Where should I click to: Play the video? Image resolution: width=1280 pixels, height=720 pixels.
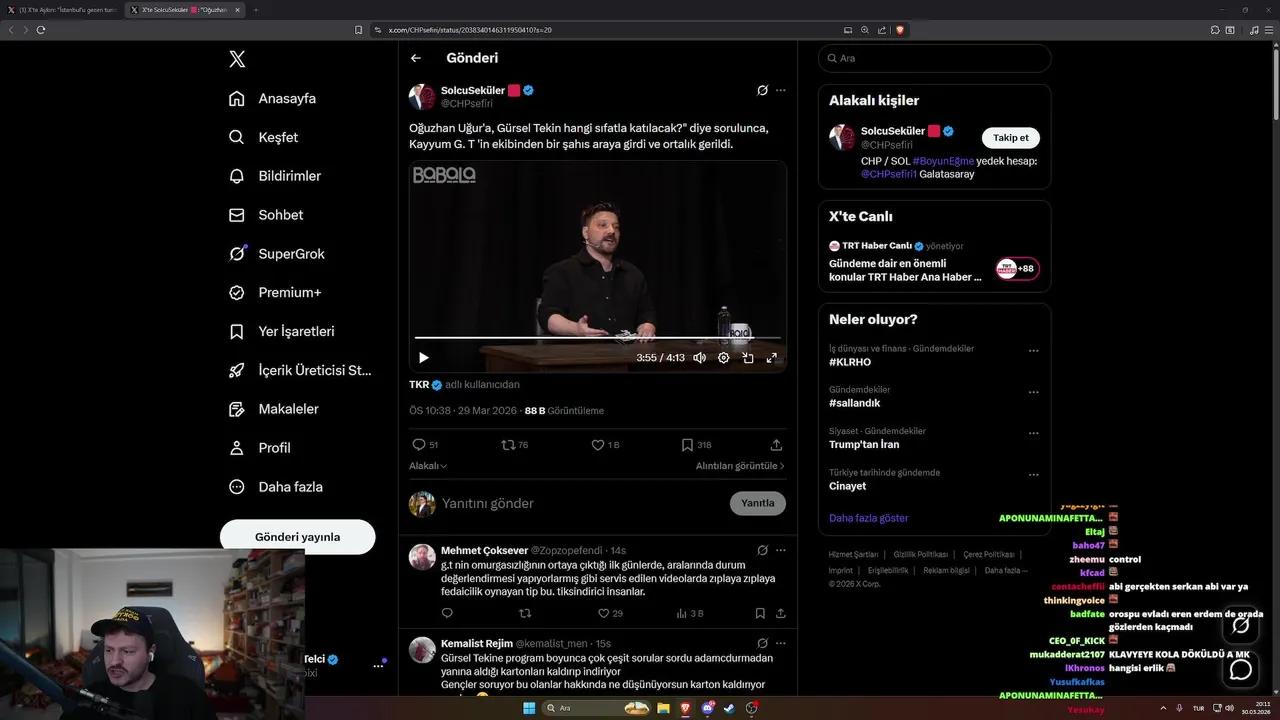424,357
